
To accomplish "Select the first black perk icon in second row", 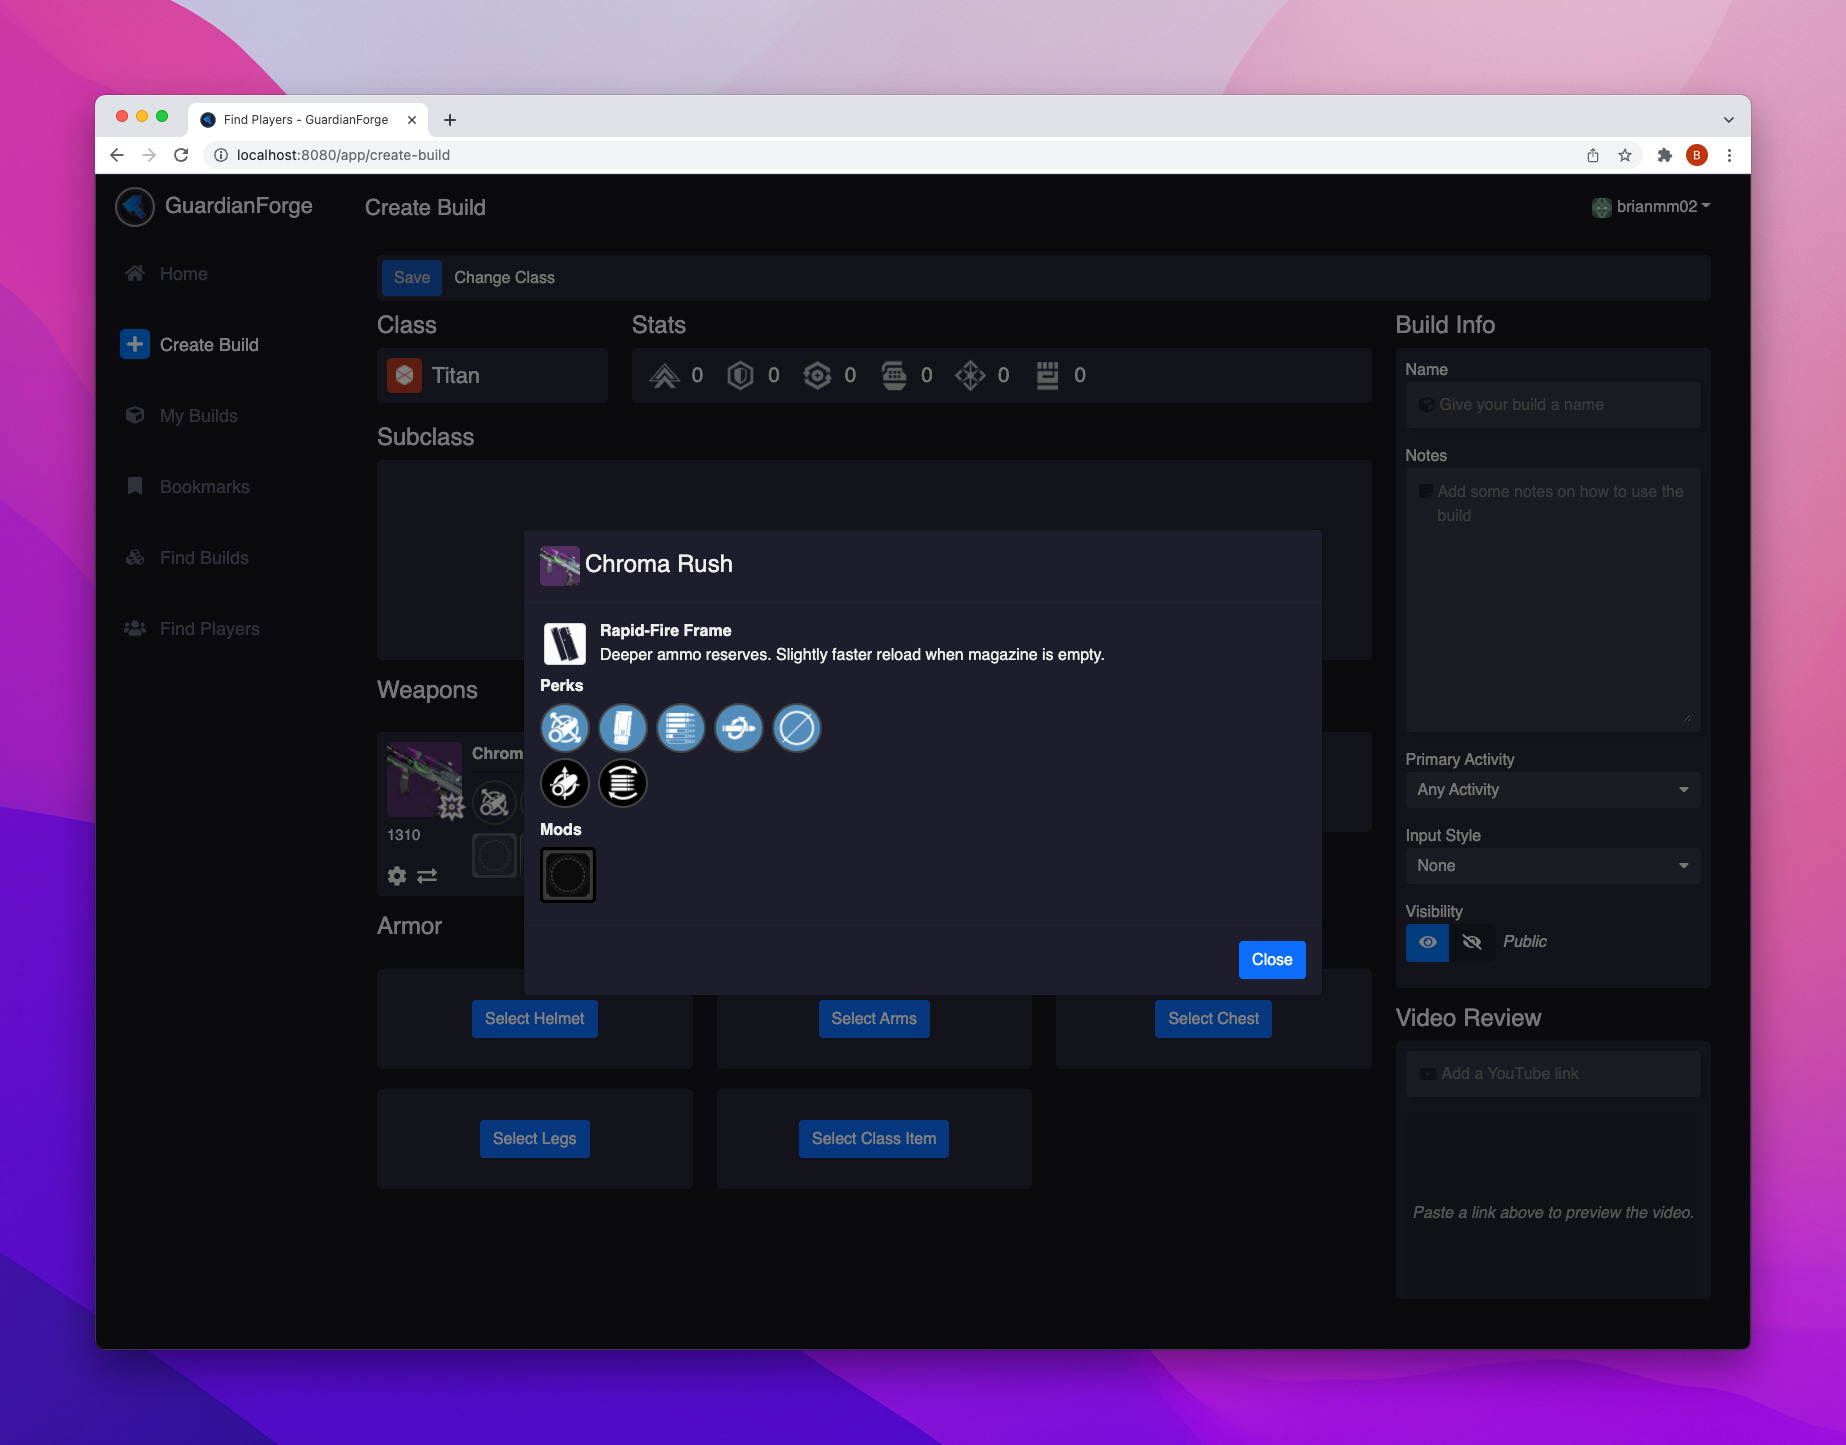I will [x=565, y=783].
